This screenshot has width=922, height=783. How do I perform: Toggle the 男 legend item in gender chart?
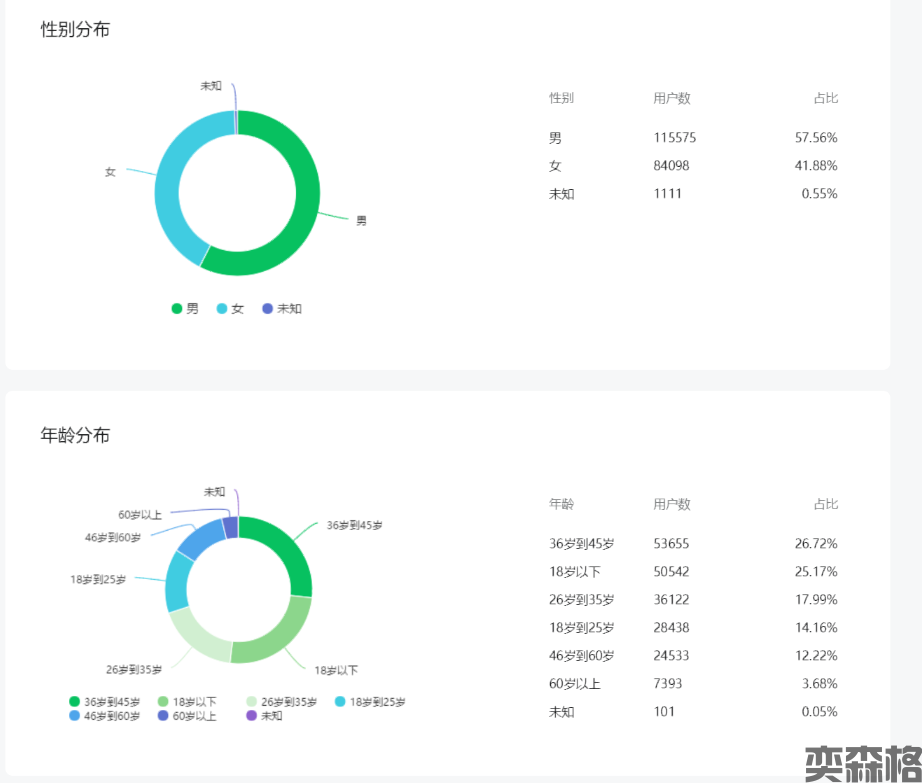(x=185, y=309)
